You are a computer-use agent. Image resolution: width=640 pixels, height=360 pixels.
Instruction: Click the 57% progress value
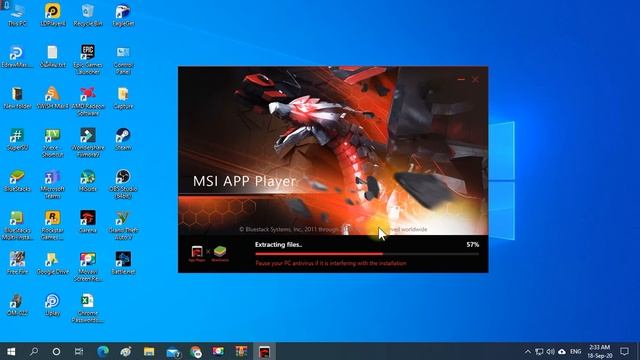click(x=473, y=244)
